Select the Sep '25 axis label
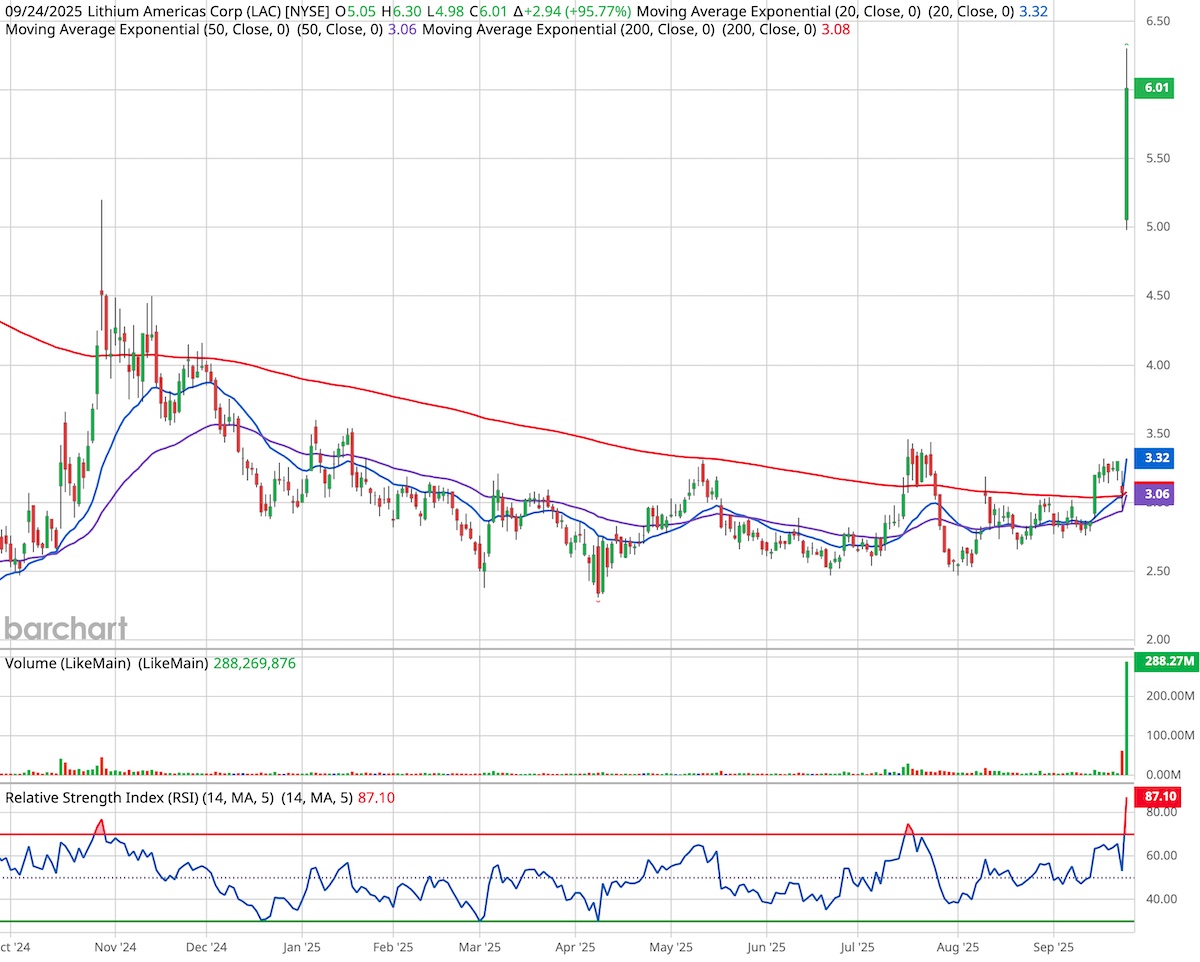The height and width of the screenshot is (962, 1200). 1053,946
